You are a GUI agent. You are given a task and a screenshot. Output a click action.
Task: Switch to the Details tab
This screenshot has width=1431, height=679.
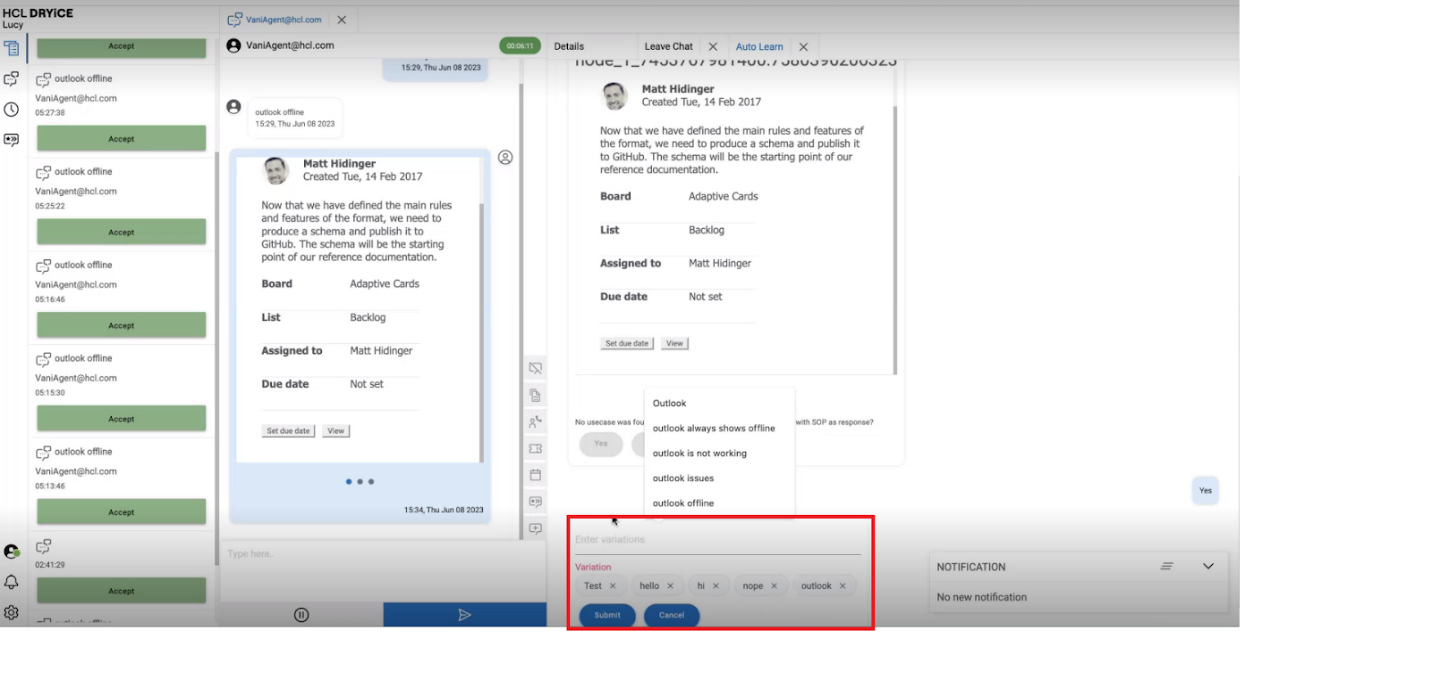pyautogui.click(x=569, y=47)
